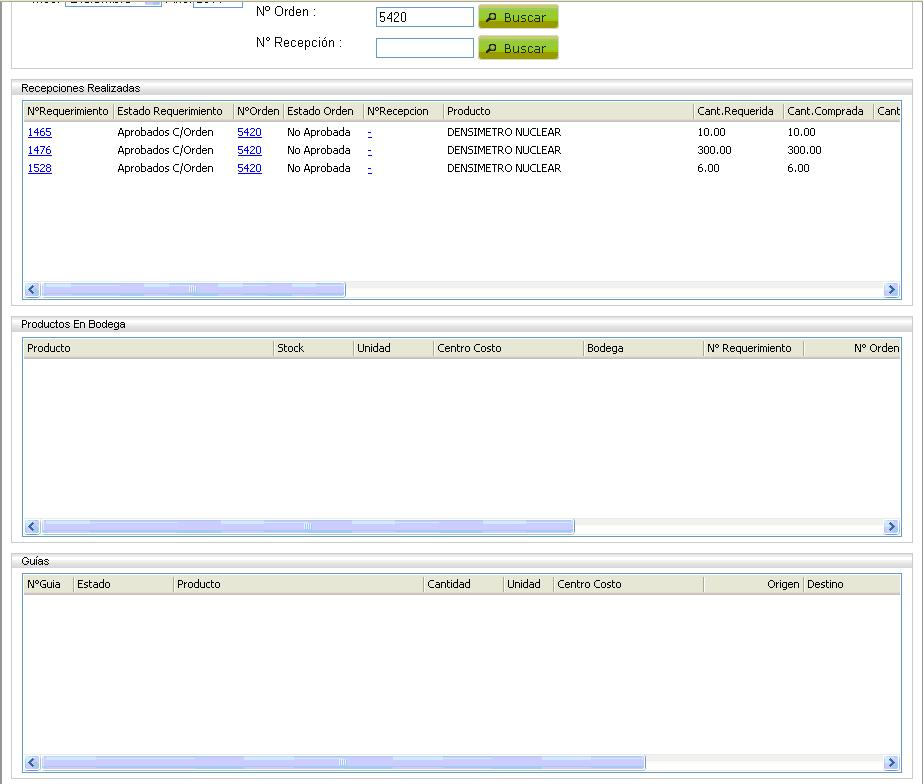Sort by Cant.Comprada column header
923x784 pixels.
click(828, 111)
